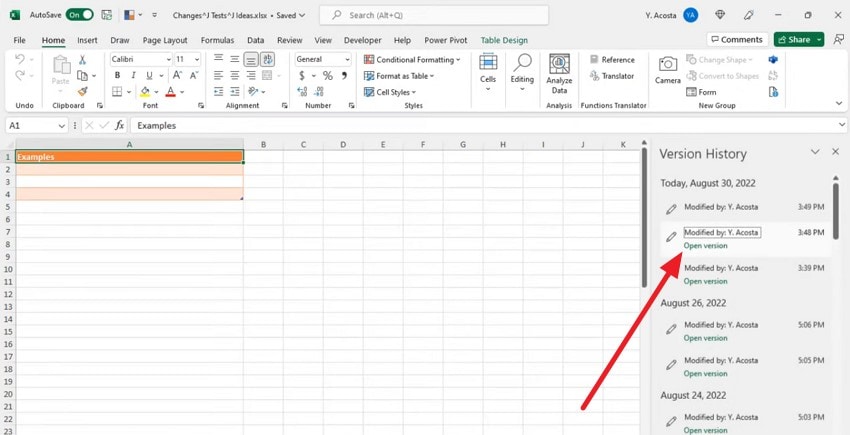This screenshot has width=850, height=435.
Task: Decrease font size with the smaller A
Action: (x=193, y=75)
